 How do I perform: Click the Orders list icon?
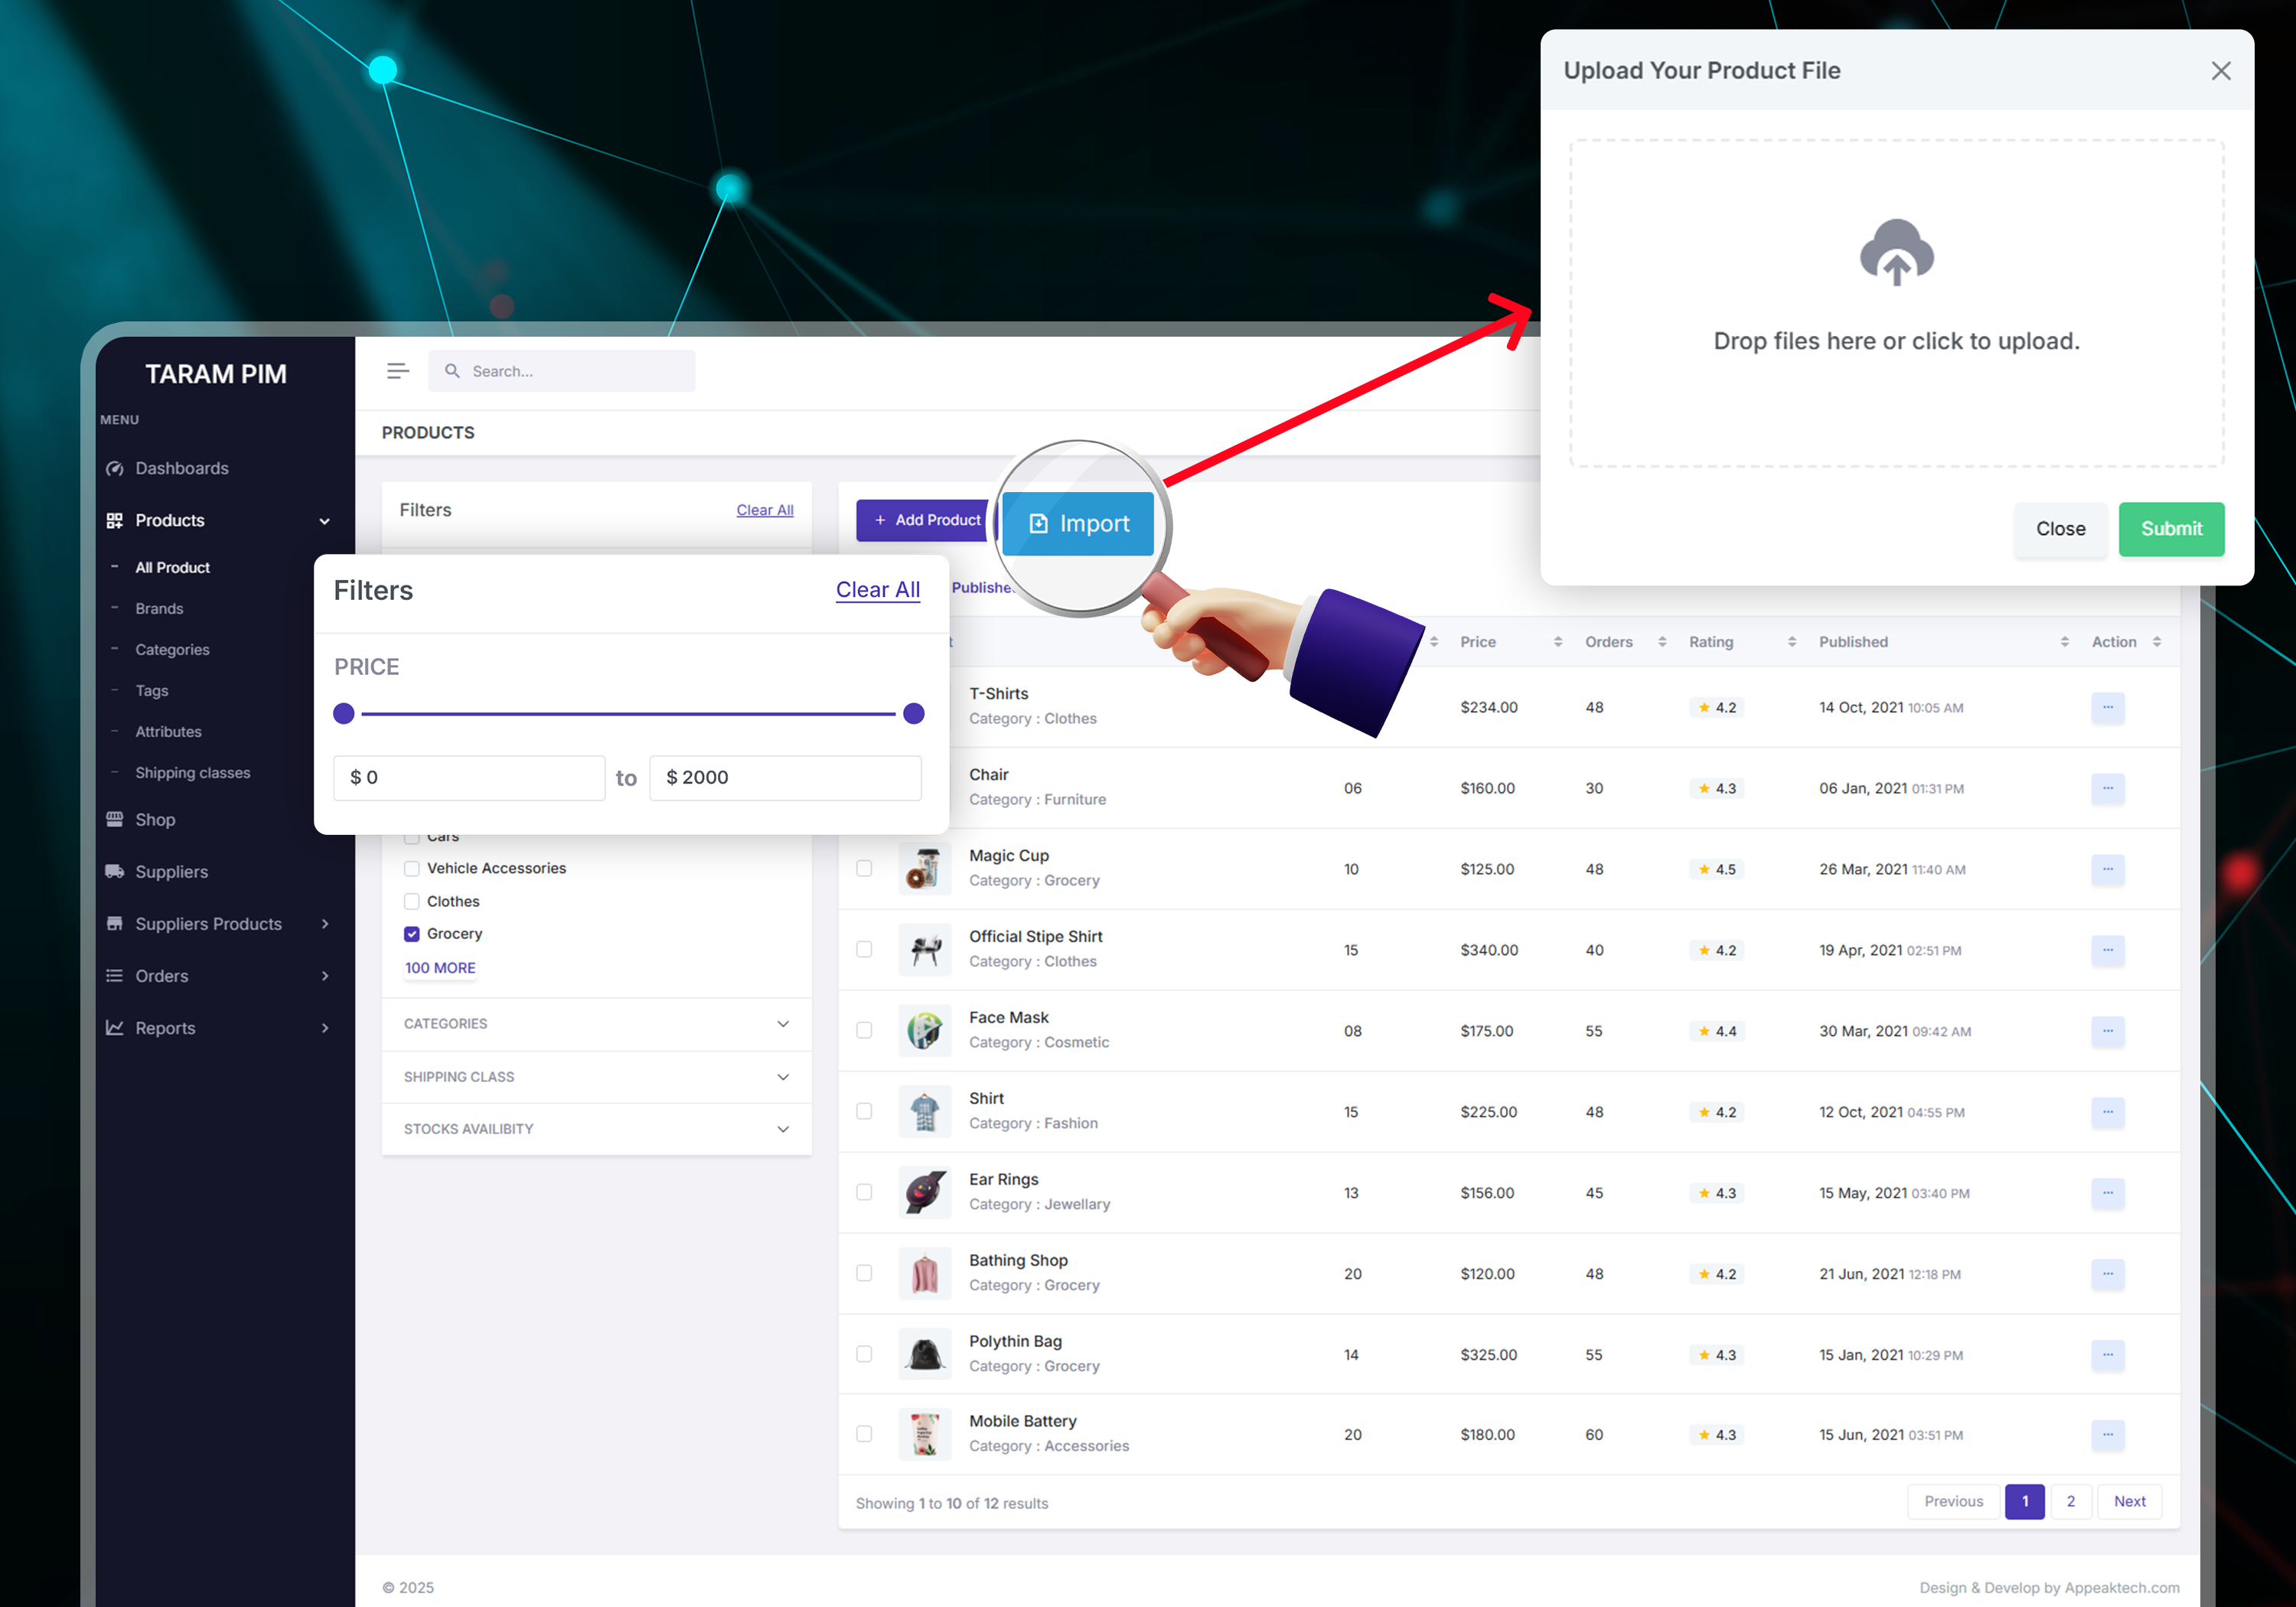point(115,975)
